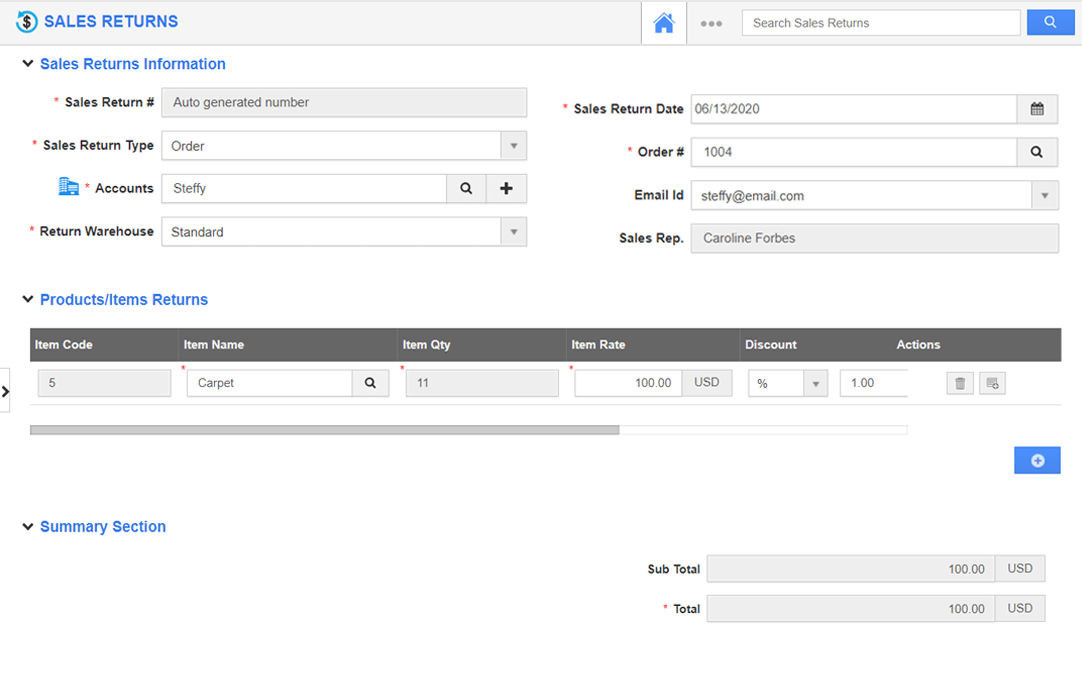Click the add note icon beside trash
Screen dimensions: 1082x689
(x=992, y=383)
